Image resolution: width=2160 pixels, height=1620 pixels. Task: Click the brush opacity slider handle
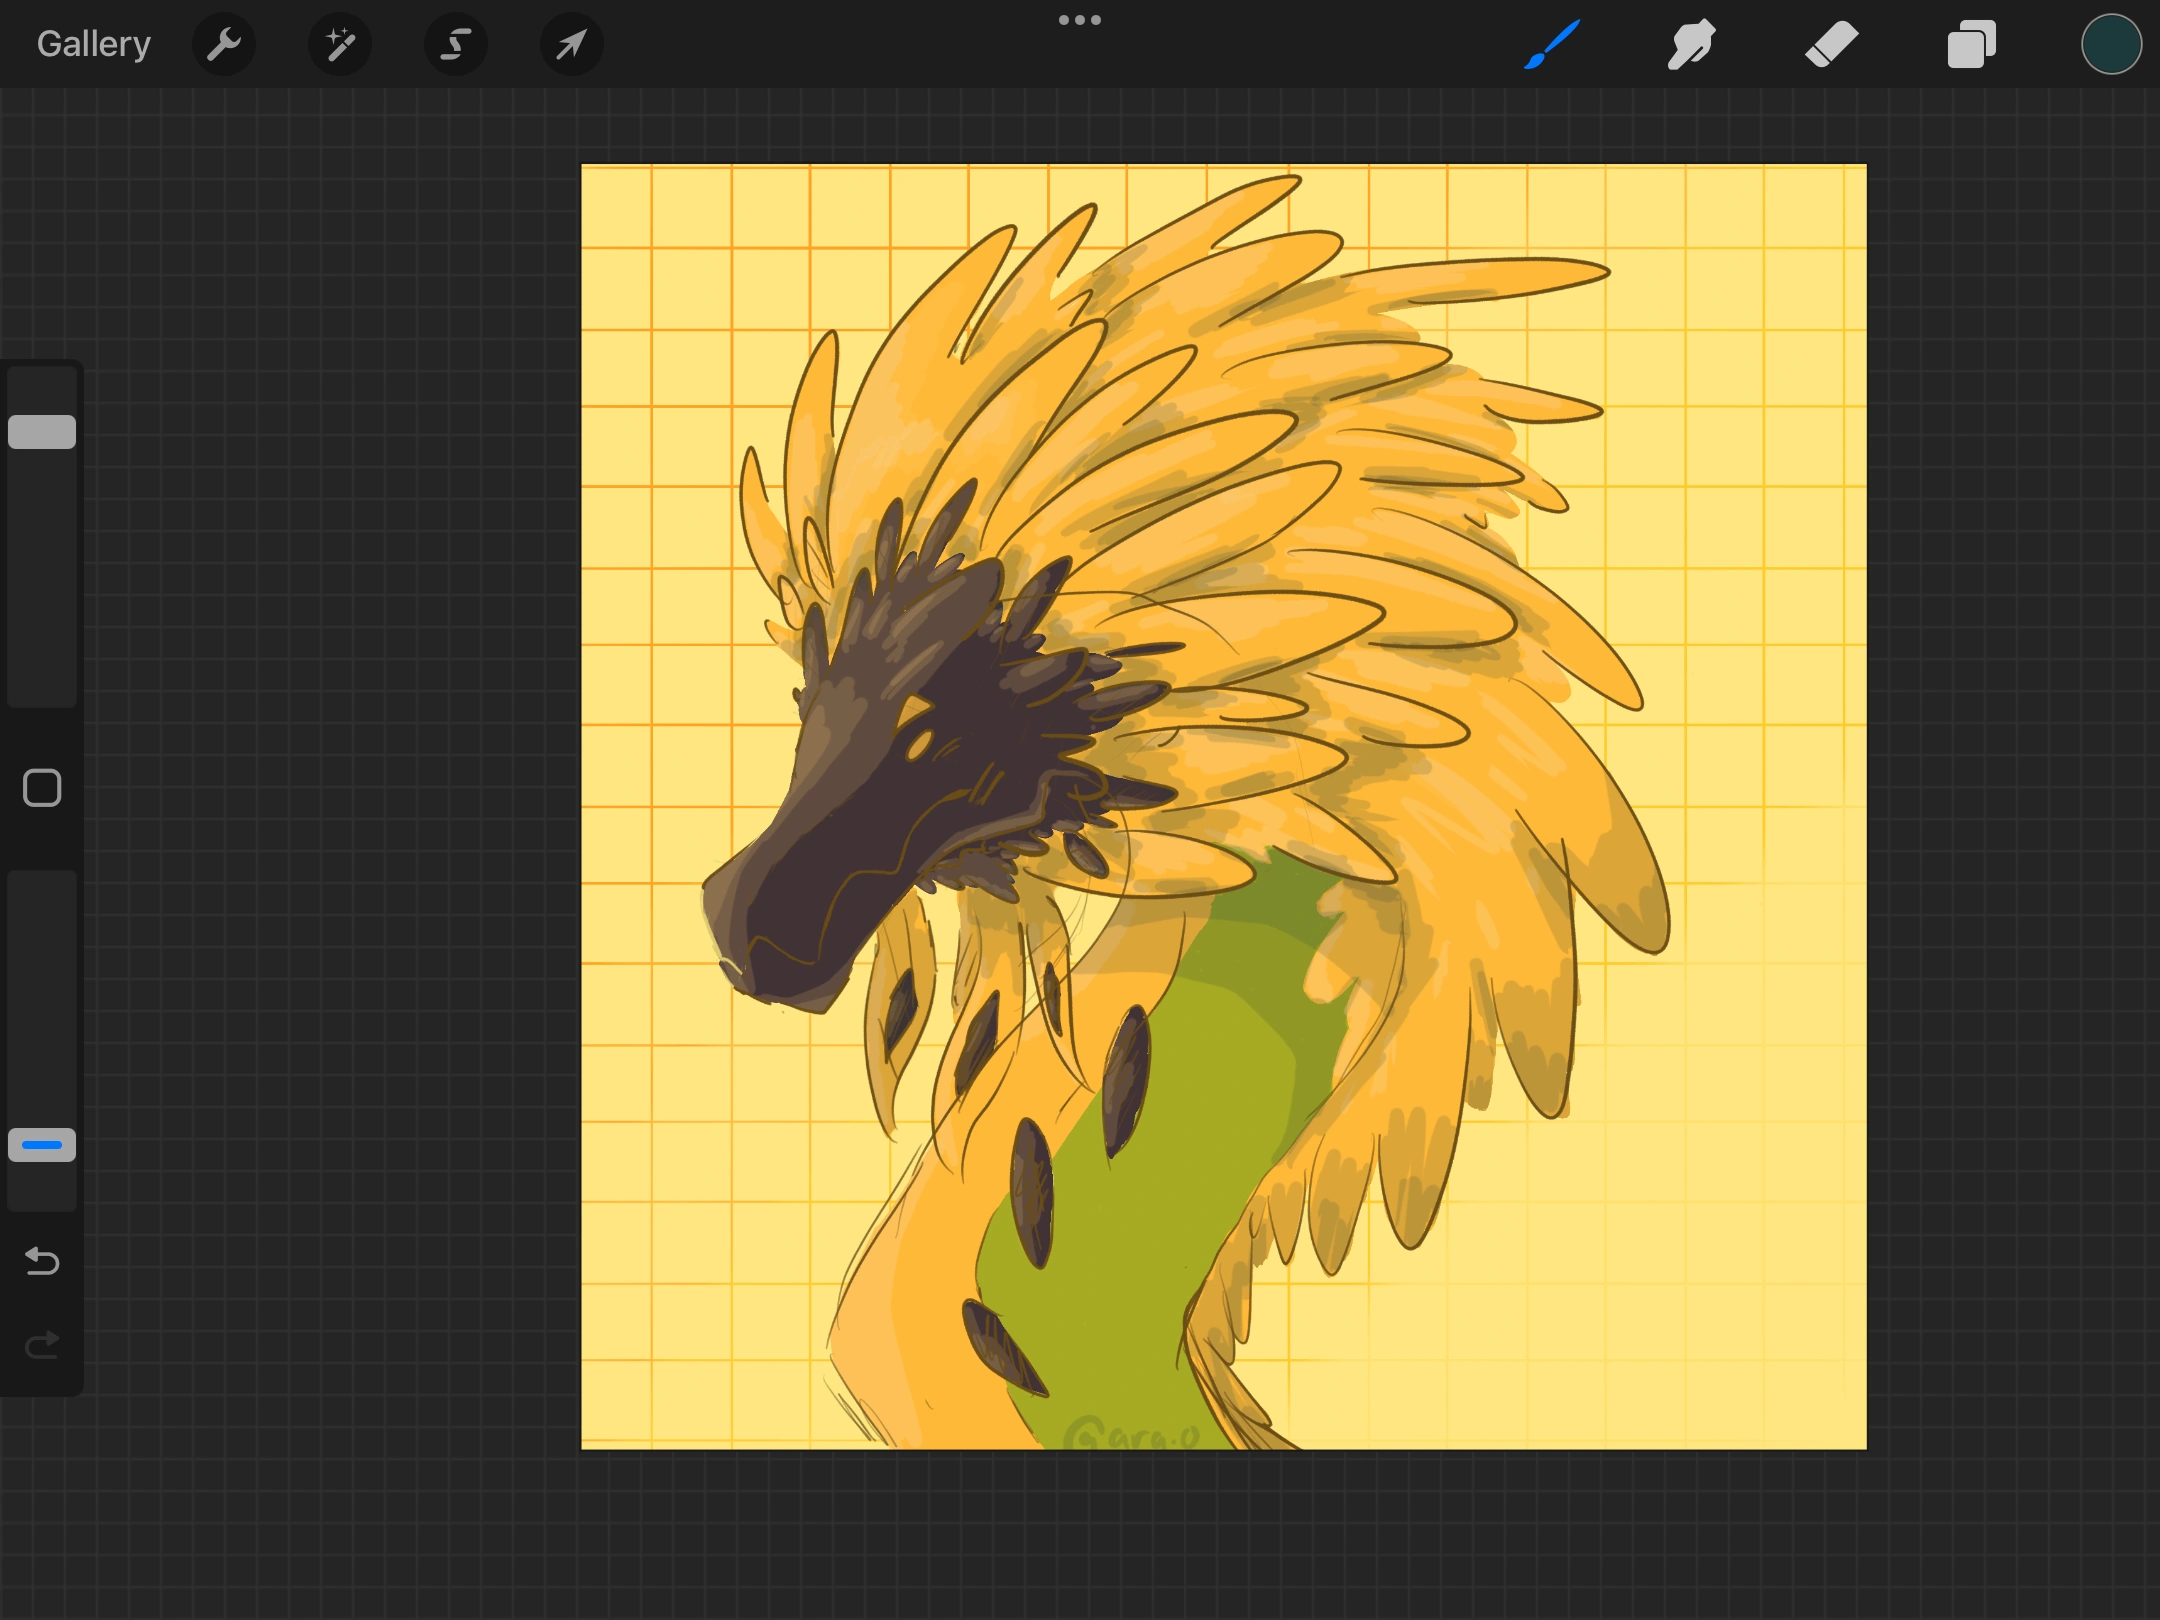42,1145
